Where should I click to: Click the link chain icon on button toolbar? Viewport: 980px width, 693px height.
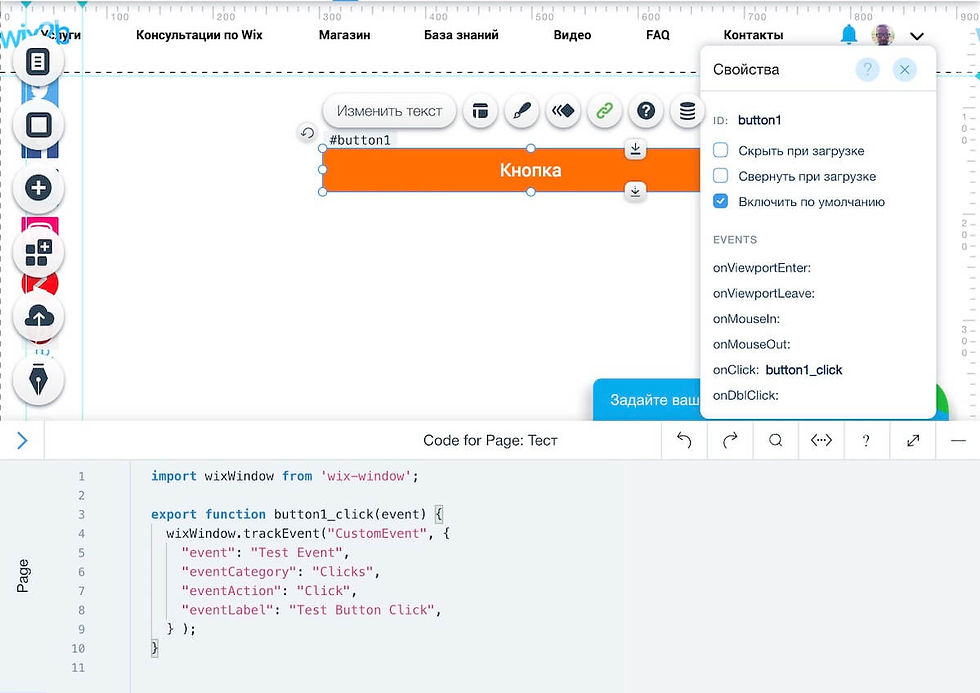(x=604, y=111)
